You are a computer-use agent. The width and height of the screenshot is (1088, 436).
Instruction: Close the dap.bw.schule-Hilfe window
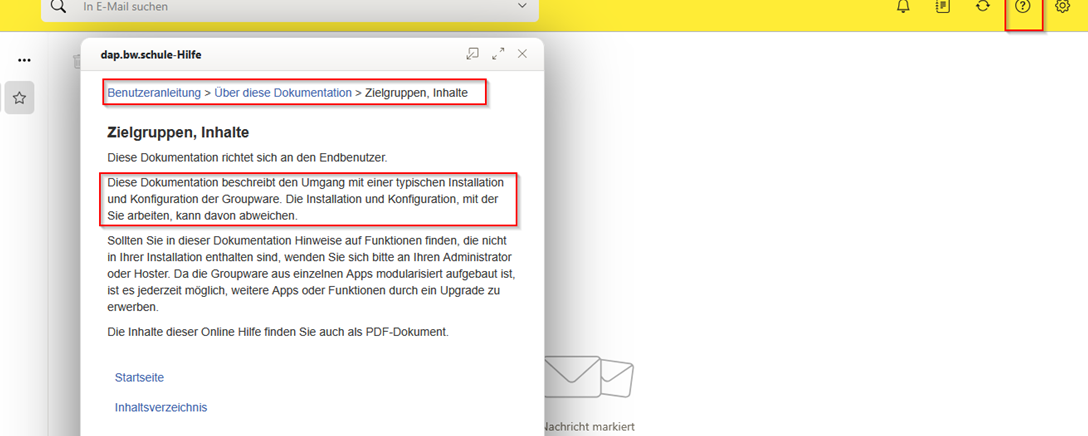(x=522, y=54)
